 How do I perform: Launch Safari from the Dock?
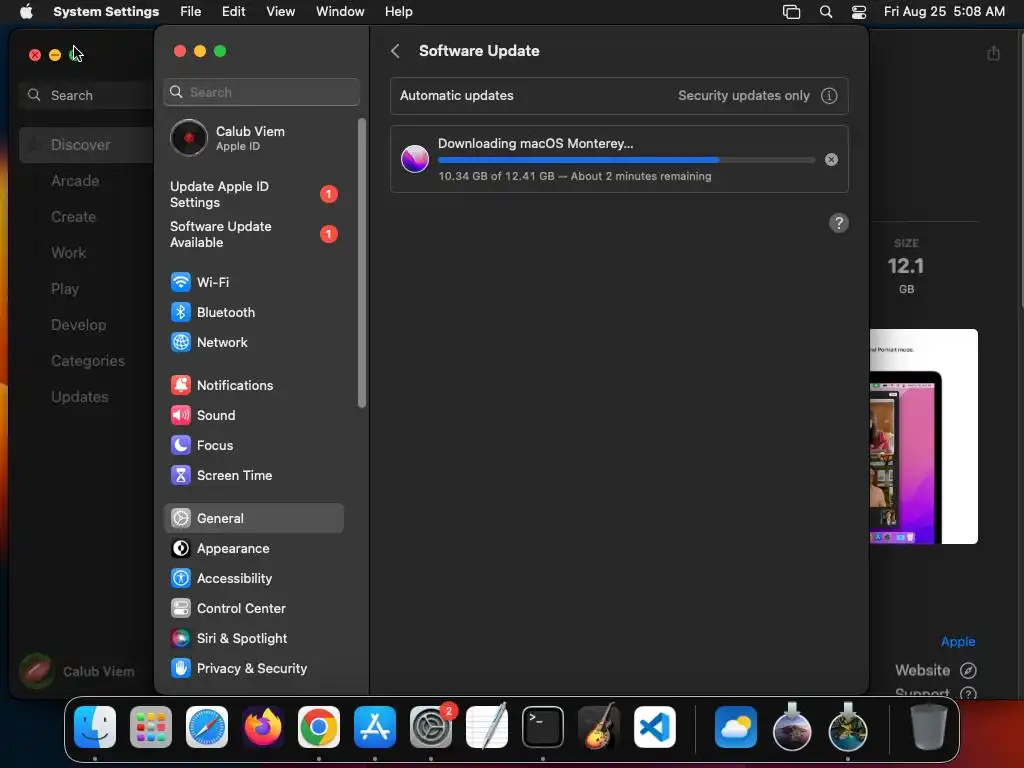[207, 727]
